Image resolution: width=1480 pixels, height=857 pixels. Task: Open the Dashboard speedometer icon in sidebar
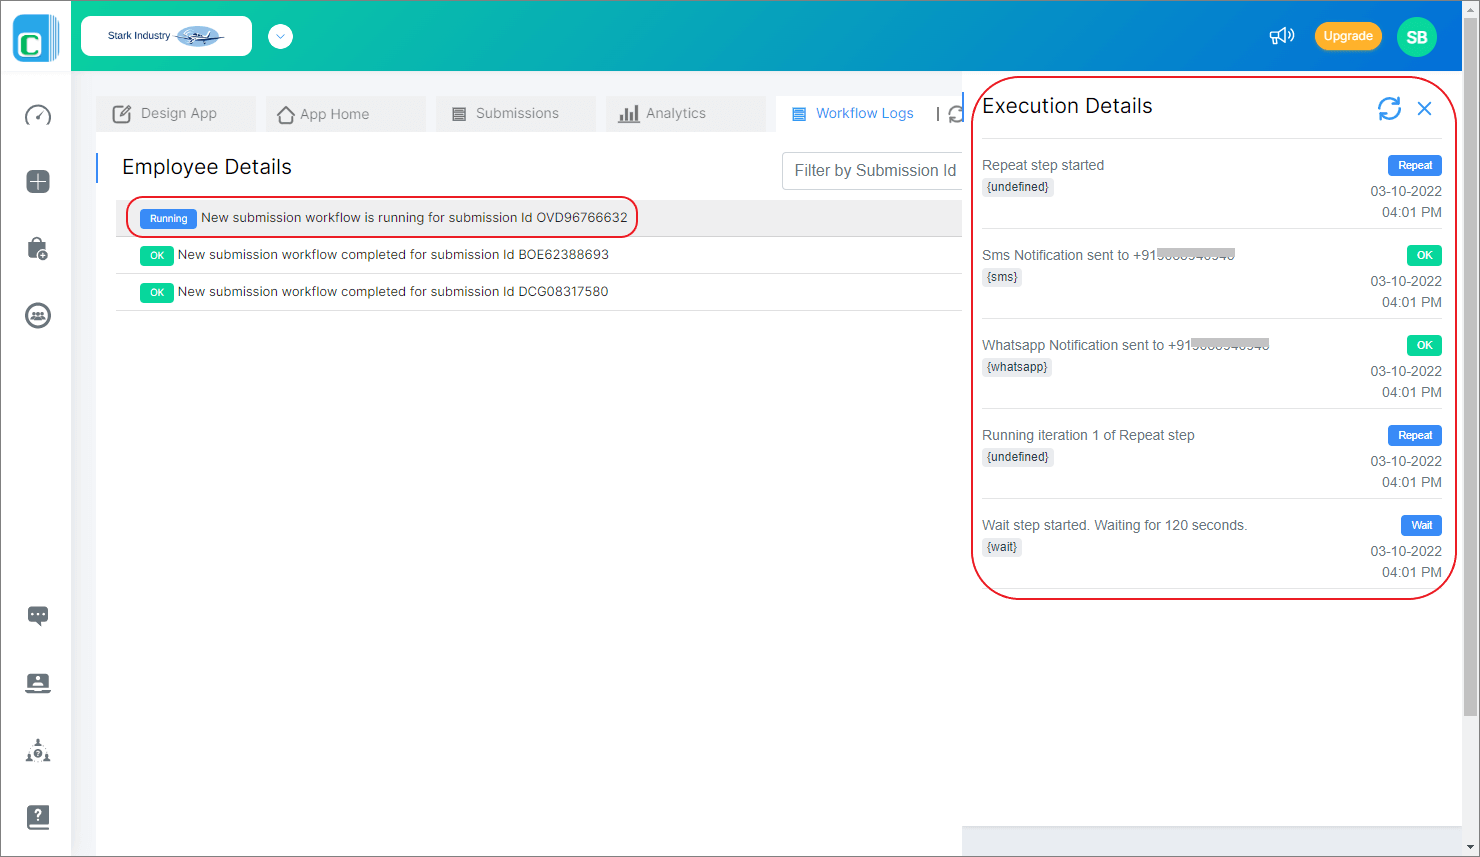click(37, 115)
